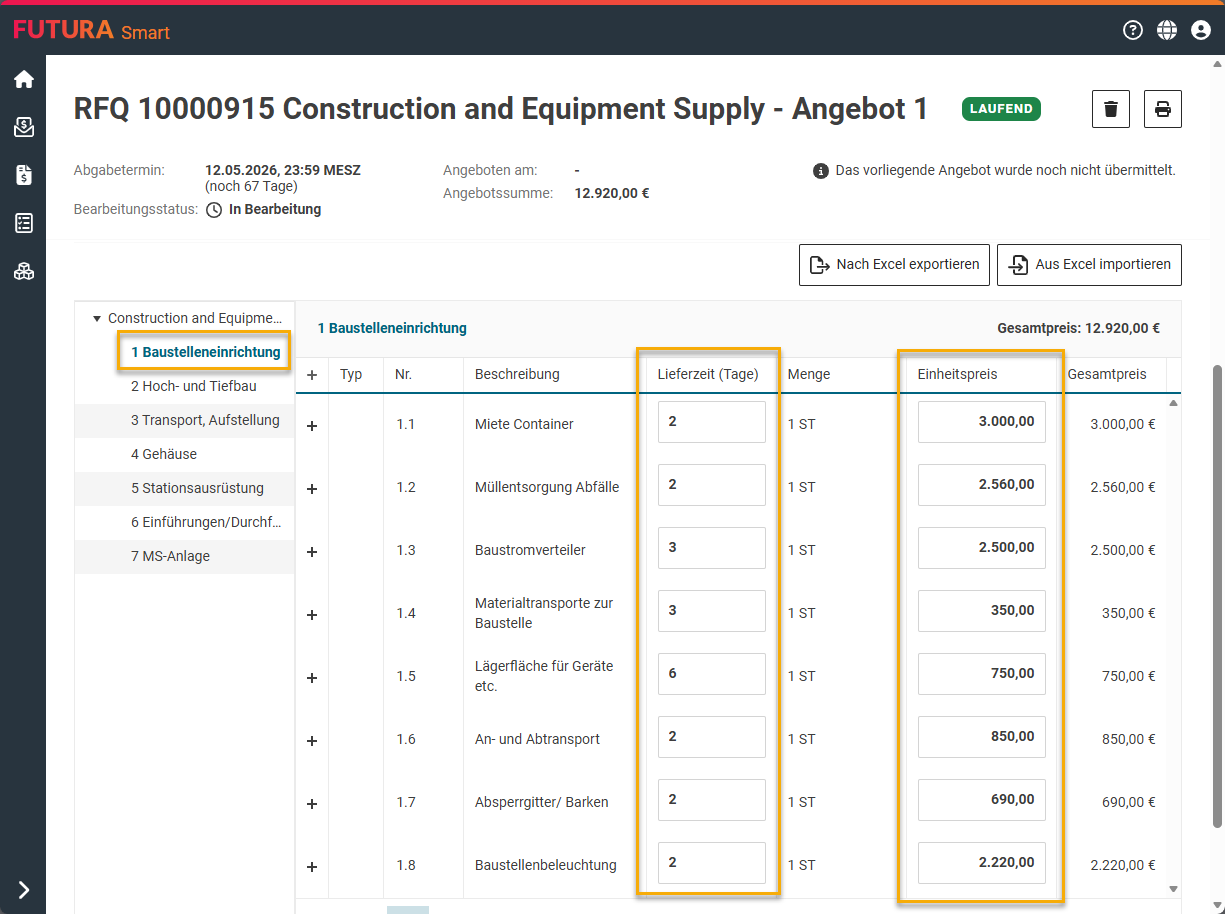Click the Einheitspreis field for Baustromverteiler
Screen dimensions: 1225x914
981,548
